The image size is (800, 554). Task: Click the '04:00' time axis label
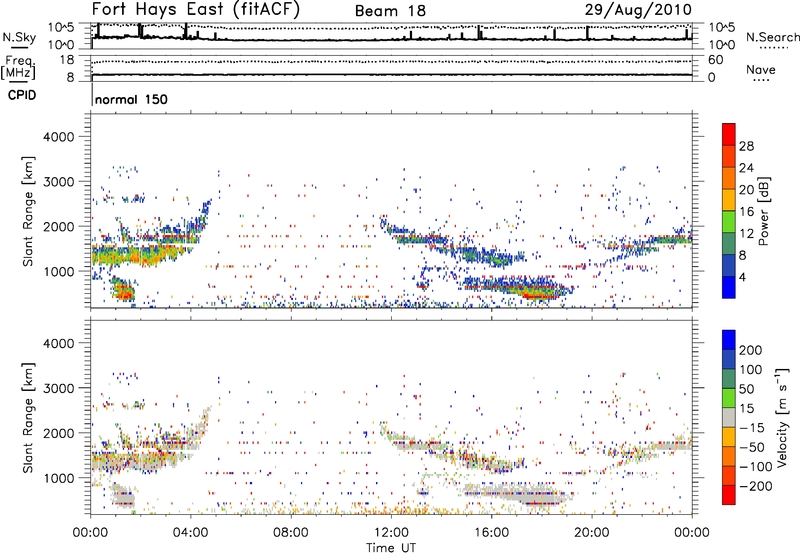coord(191,533)
